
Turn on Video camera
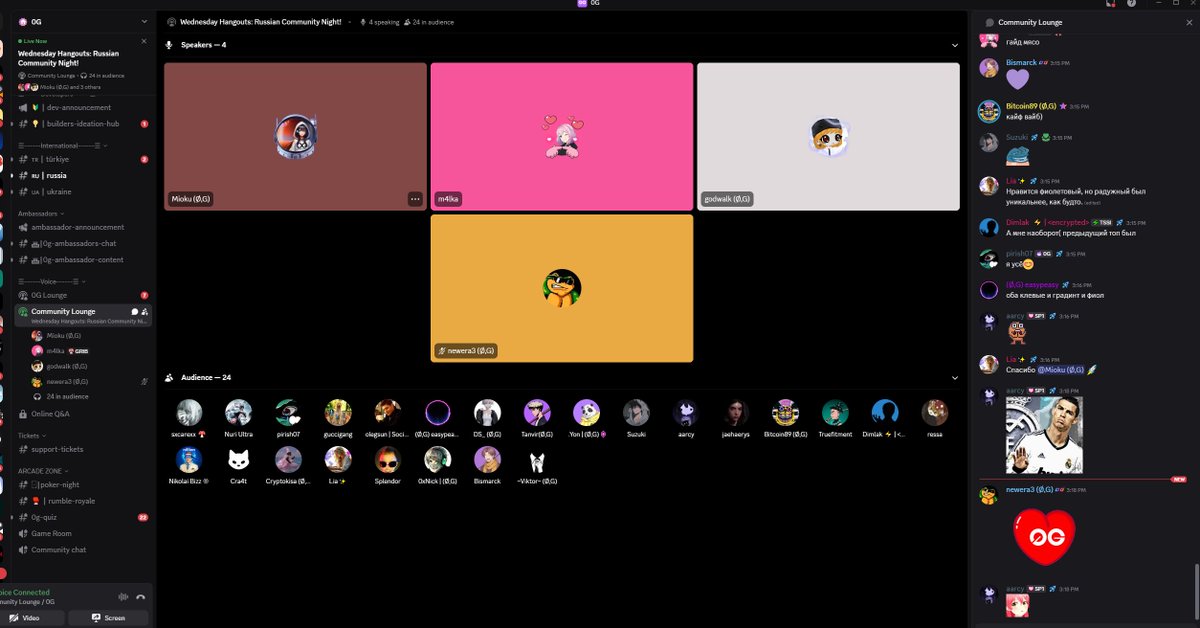26,618
